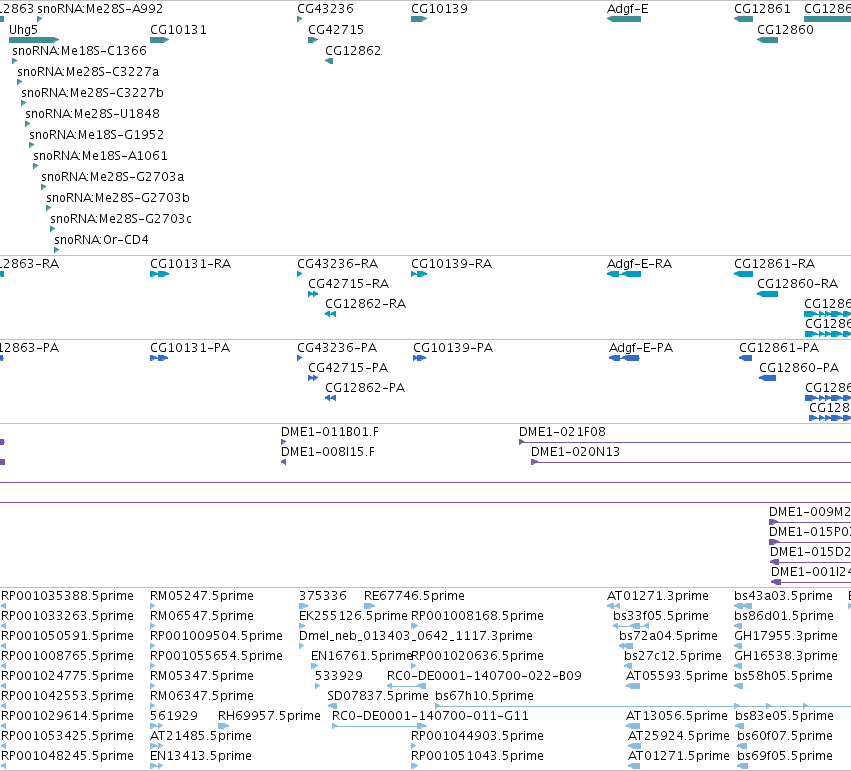Select the CG10139-RA transcript glyph
This screenshot has width=851, height=771.
[x=419, y=274]
